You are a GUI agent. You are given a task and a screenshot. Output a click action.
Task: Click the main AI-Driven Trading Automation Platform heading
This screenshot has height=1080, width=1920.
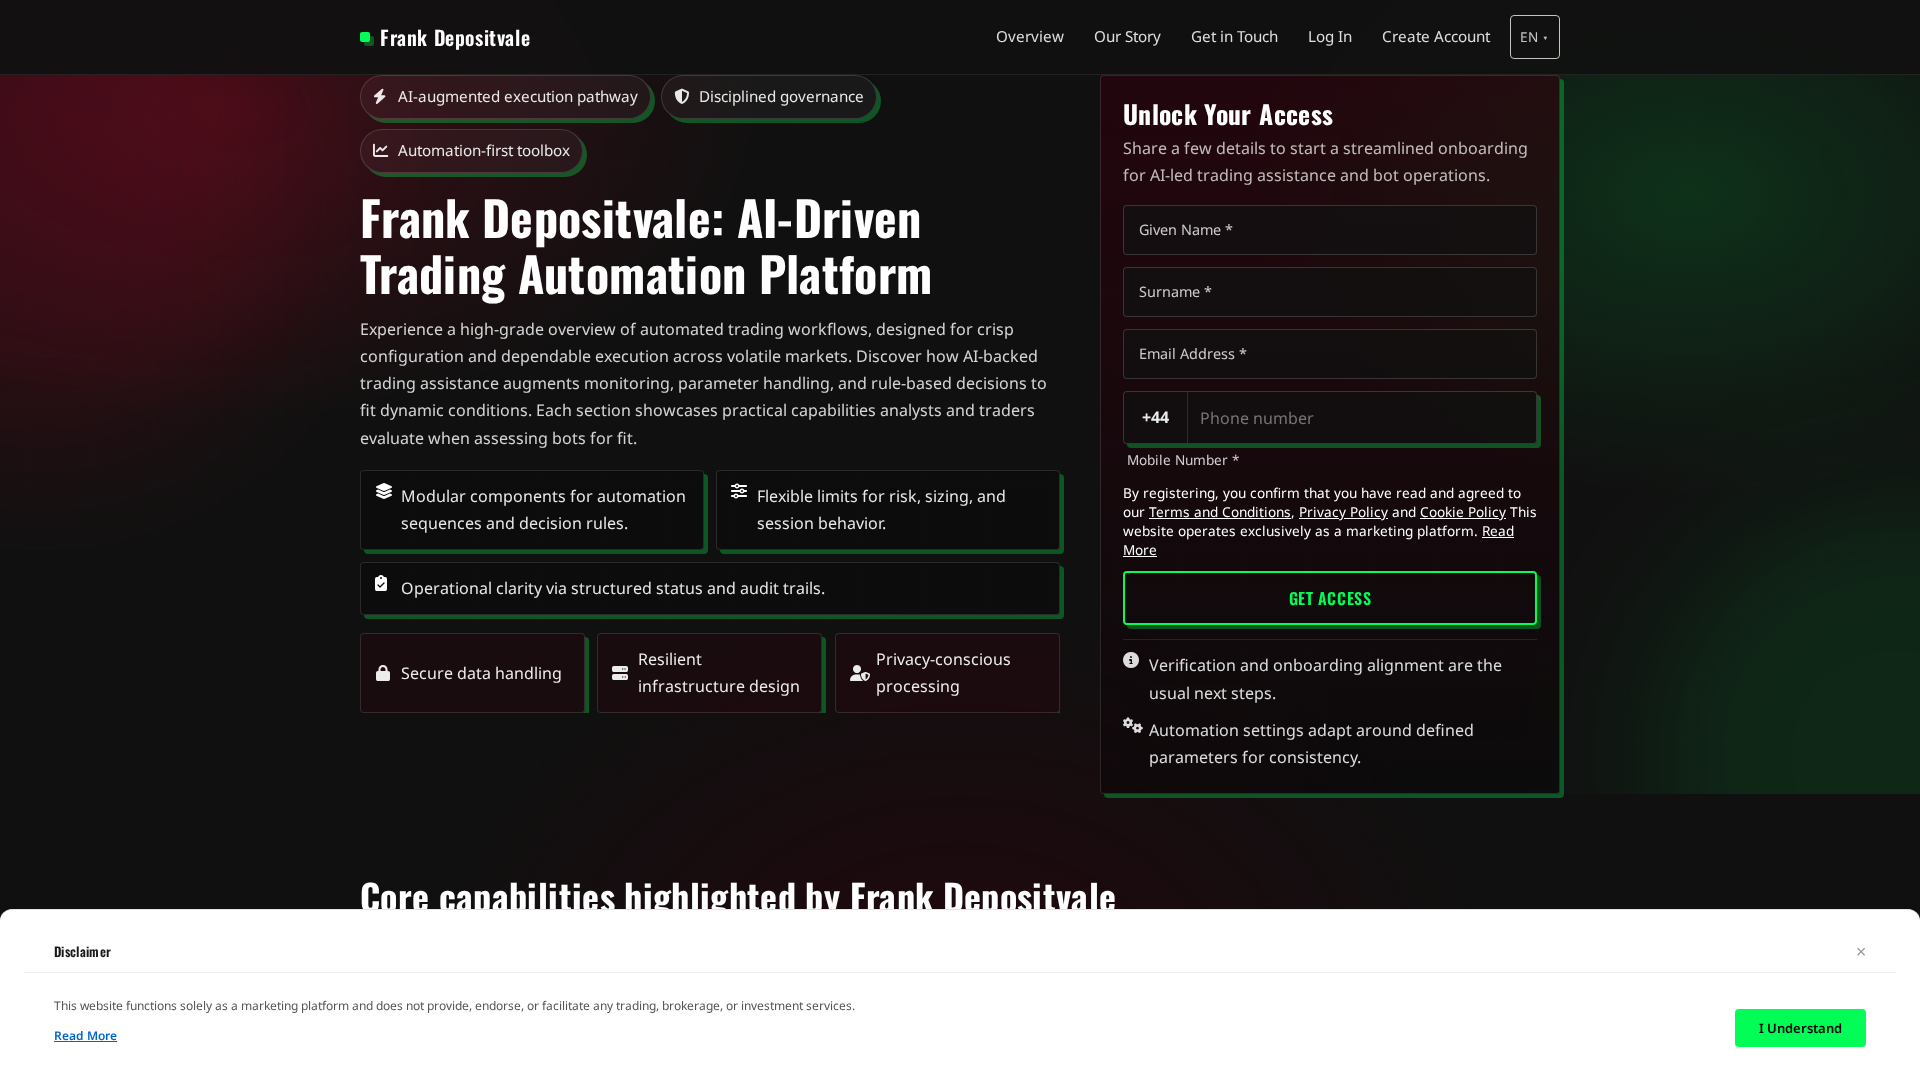pyautogui.click(x=646, y=246)
